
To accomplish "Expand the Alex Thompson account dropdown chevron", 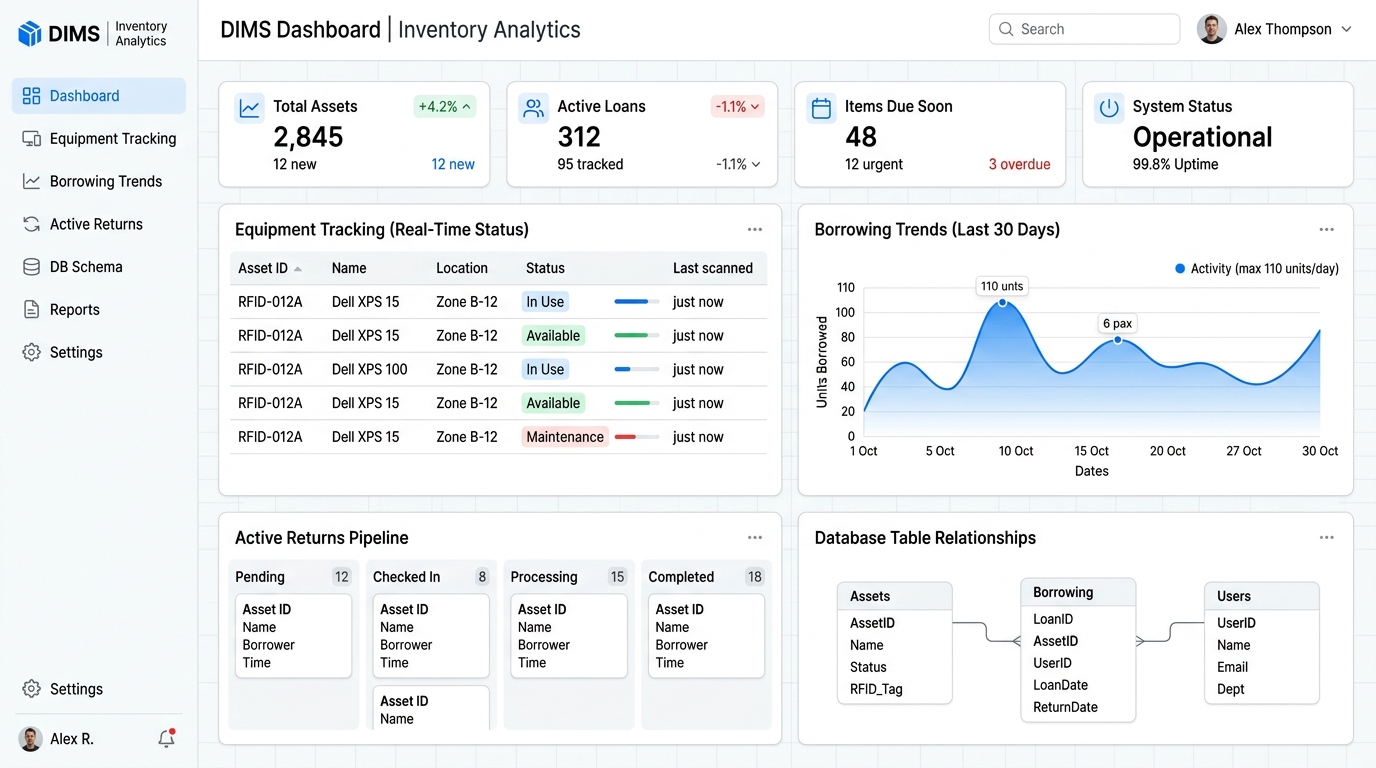I will [x=1346, y=30].
